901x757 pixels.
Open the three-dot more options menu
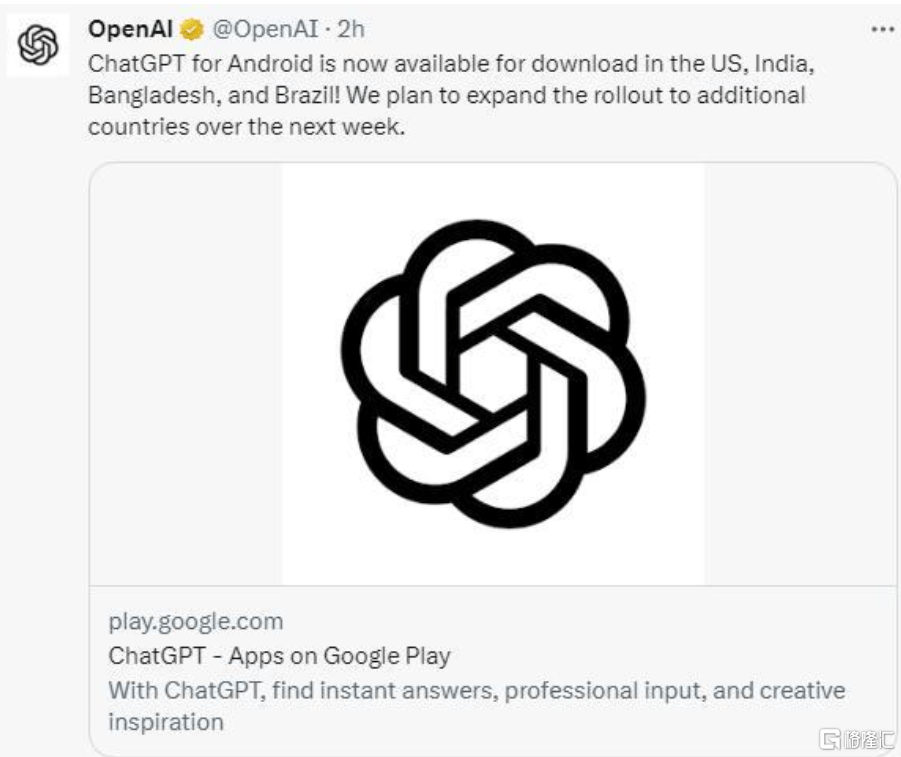882,30
